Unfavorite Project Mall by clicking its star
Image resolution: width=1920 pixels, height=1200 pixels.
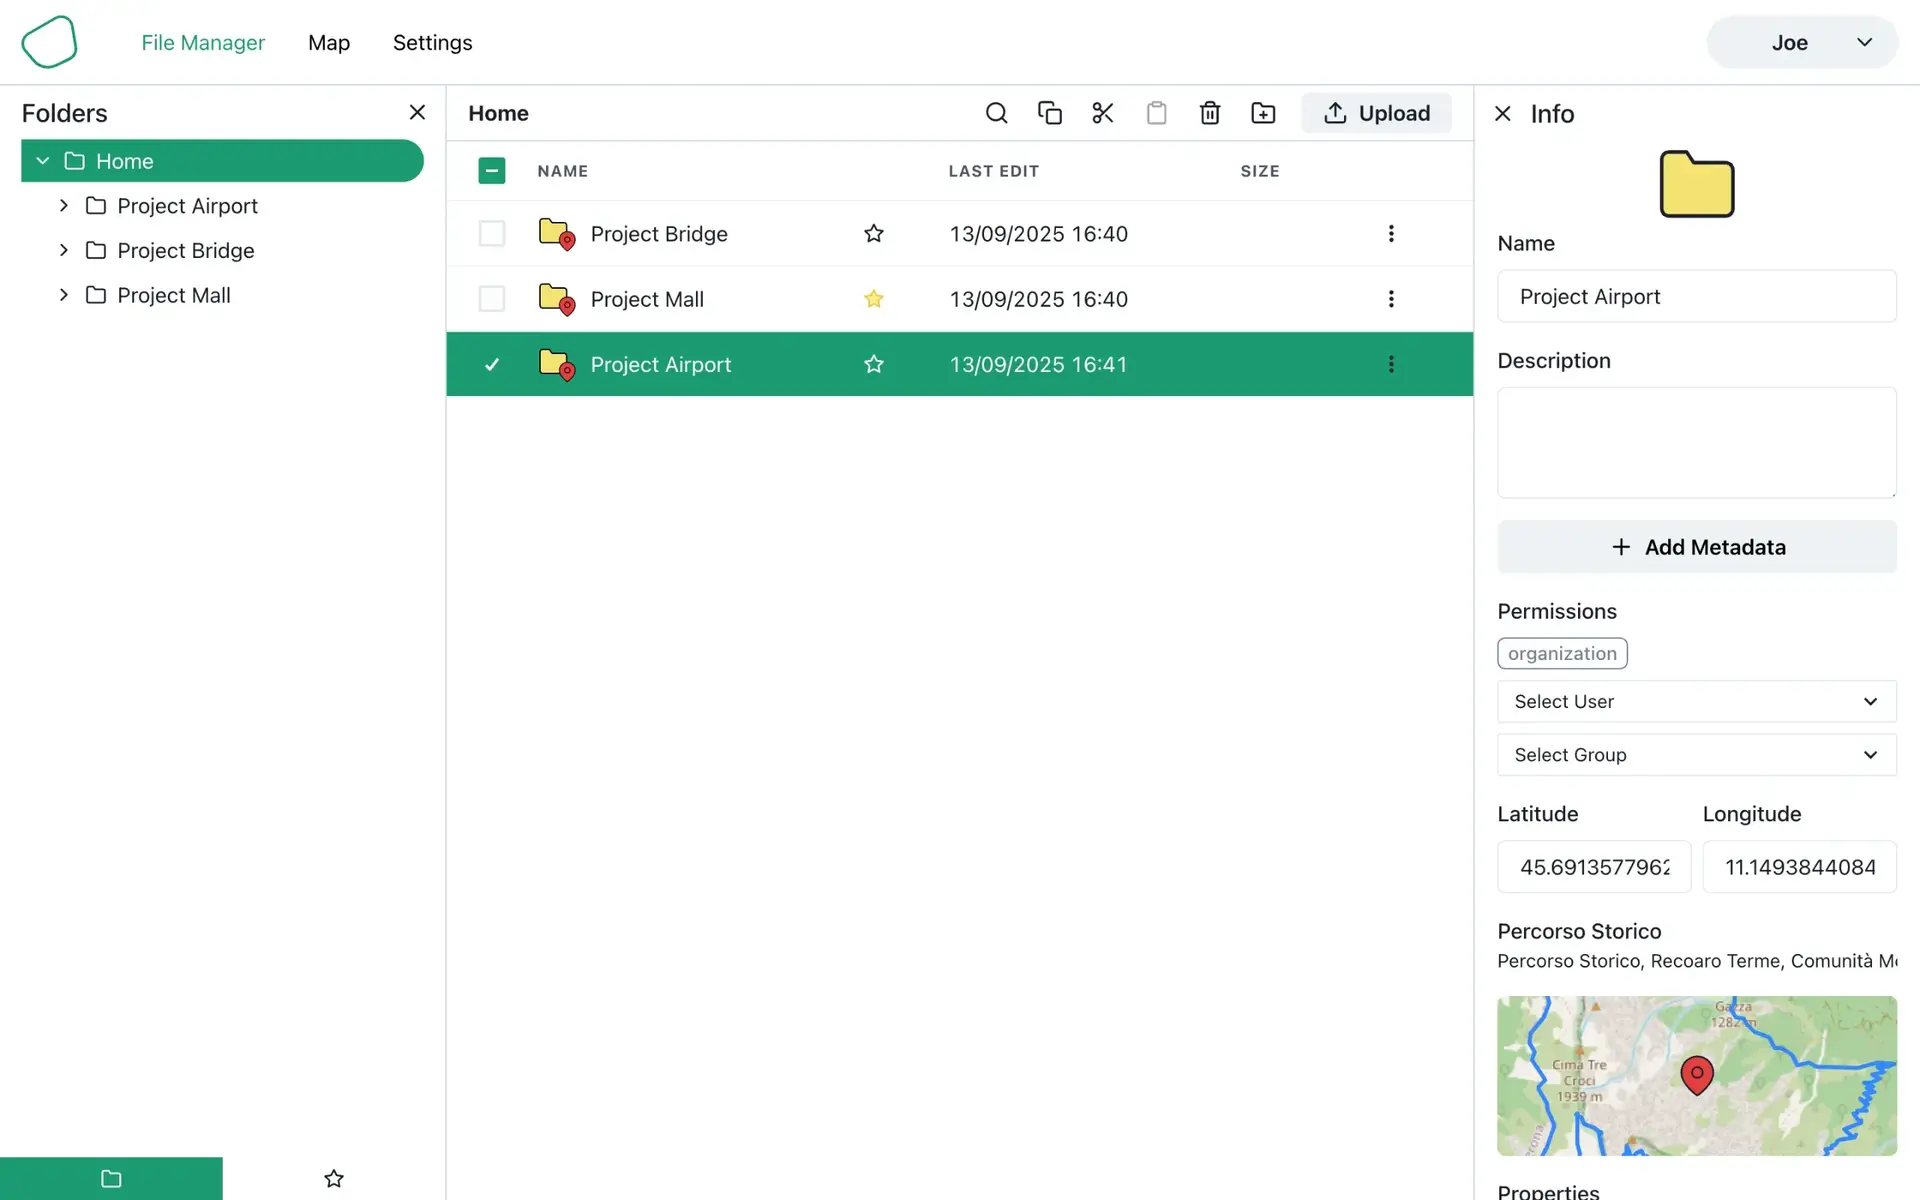pos(872,298)
